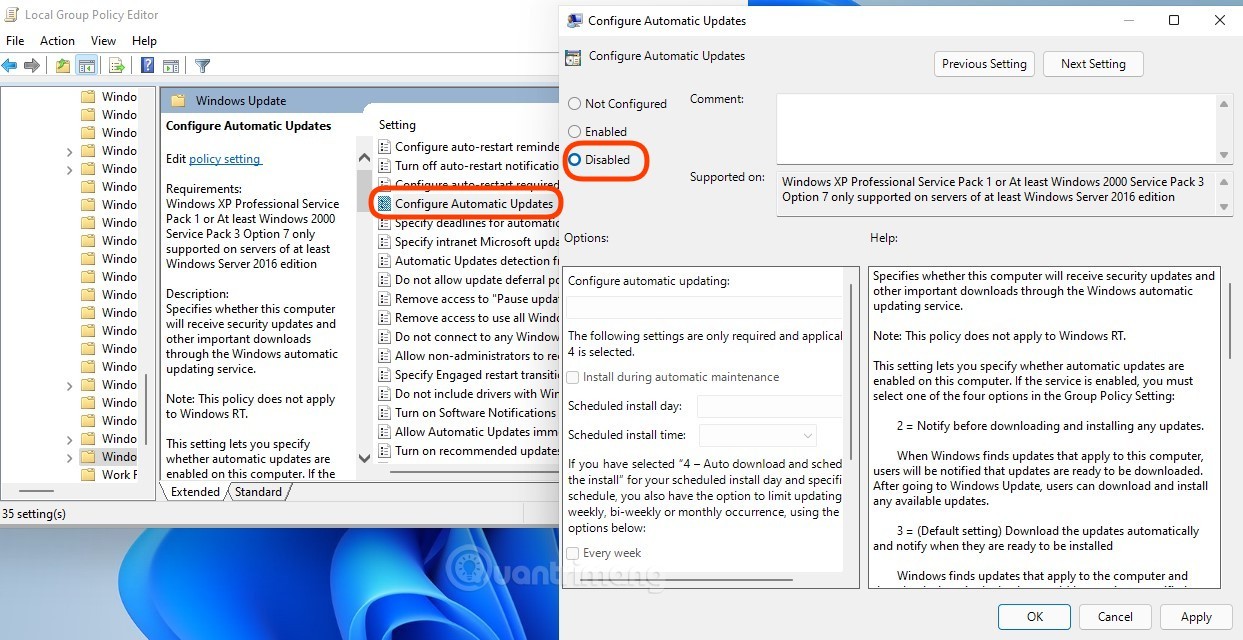Select the Disabled radio button
The width and height of the screenshot is (1243, 640).
tap(574, 160)
